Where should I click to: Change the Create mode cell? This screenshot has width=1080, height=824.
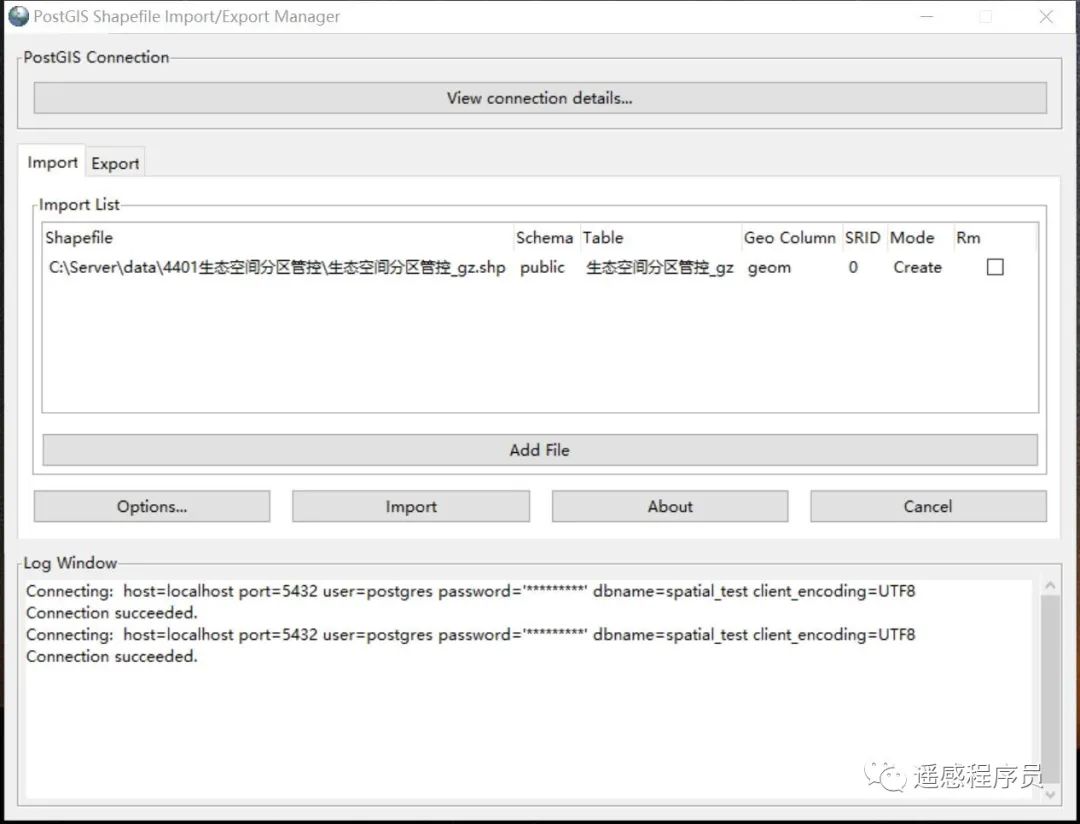pyautogui.click(x=917, y=267)
